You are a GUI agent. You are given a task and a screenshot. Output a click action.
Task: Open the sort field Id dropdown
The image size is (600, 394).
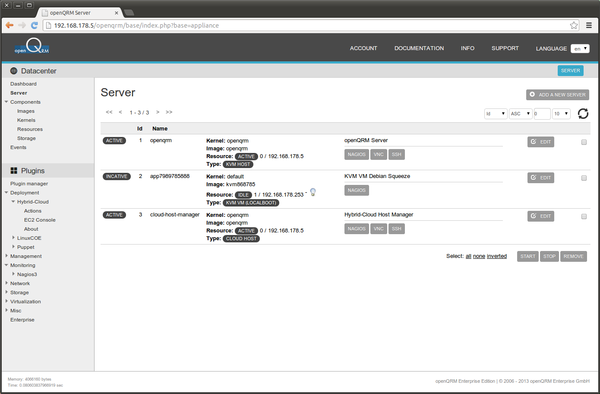pyautogui.click(x=496, y=114)
